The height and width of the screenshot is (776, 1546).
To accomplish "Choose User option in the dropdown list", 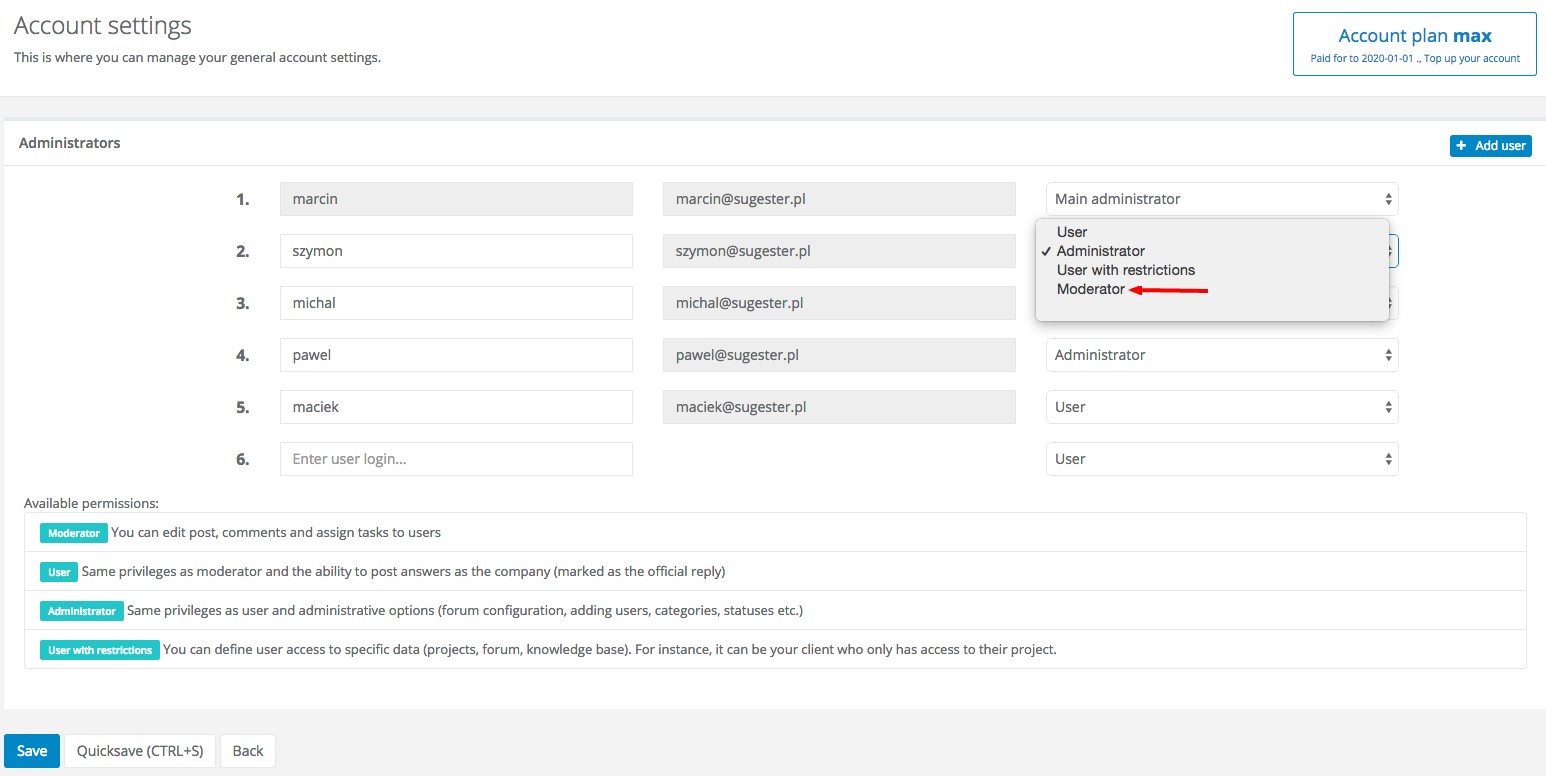I will click(x=1072, y=232).
